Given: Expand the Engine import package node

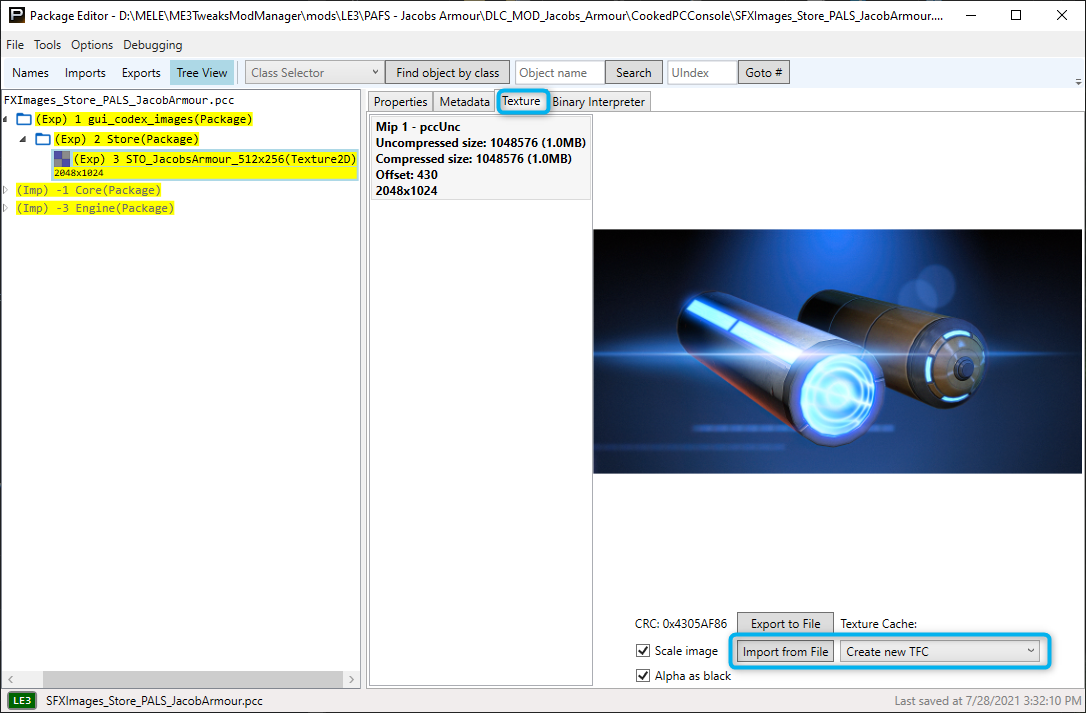Looking at the screenshot, I should 6,208.
